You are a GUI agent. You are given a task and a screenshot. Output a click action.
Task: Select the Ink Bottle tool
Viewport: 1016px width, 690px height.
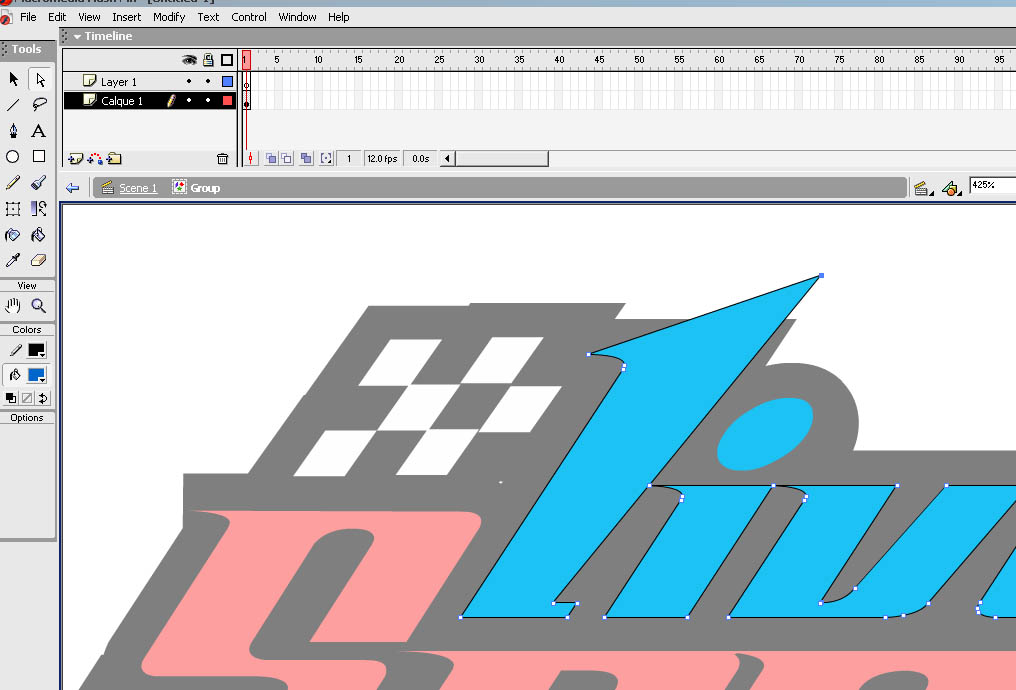coord(12,235)
